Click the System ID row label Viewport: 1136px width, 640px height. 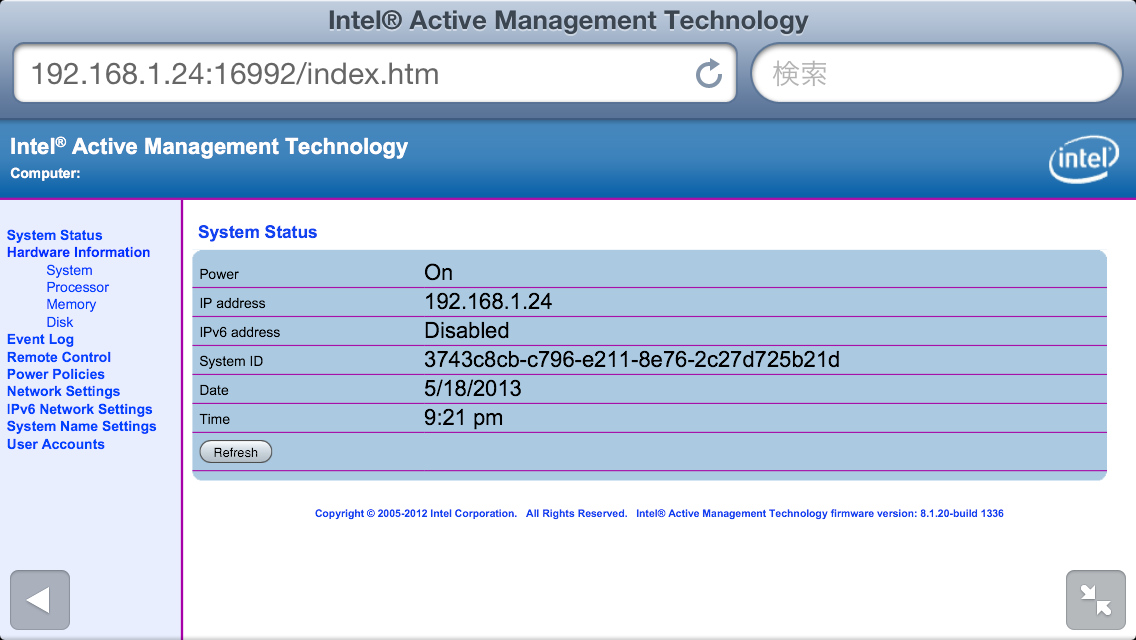(231, 361)
